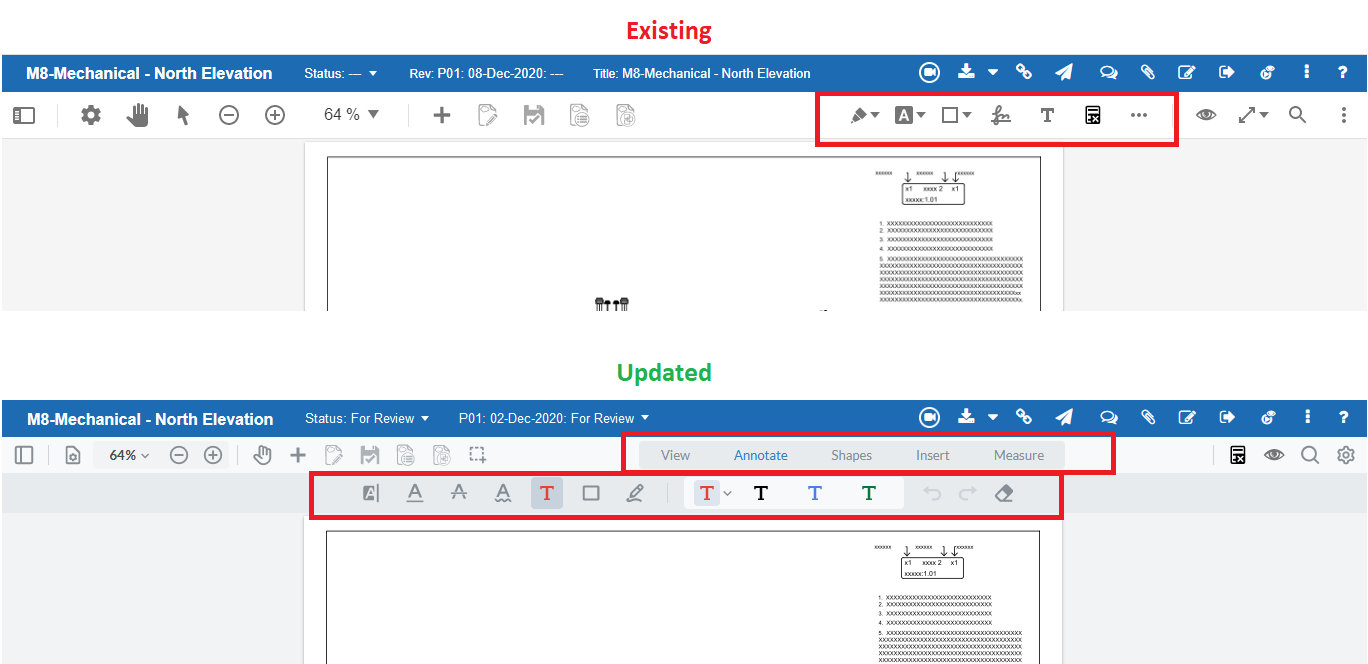Image resolution: width=1368 pixels, height=664 pixels.
Task: Open comments bubble icon in Existing header
Action: tap(1108, 72)
